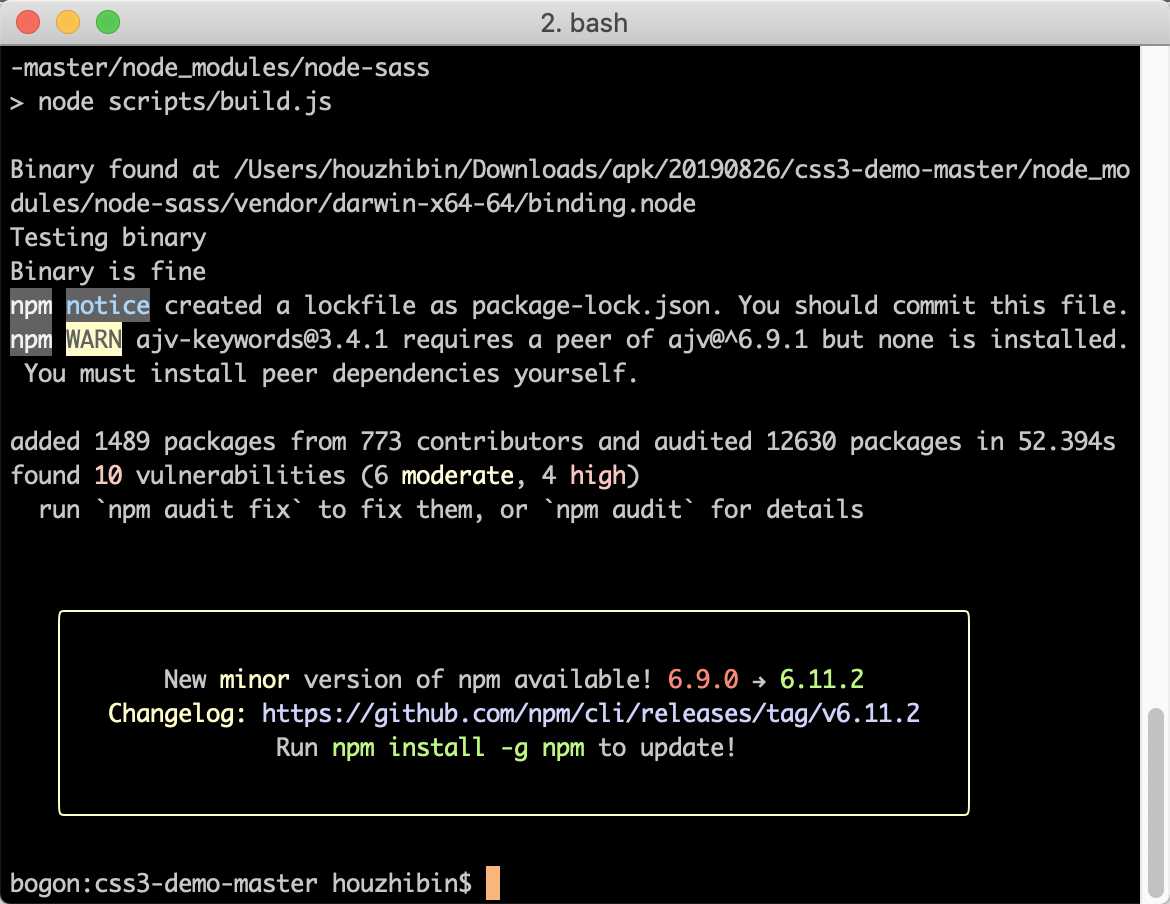This screenshot has width=1170, height=904.
Task: Click 'bogon:css3-demo-master' prompt text
Action: [164, 884]
